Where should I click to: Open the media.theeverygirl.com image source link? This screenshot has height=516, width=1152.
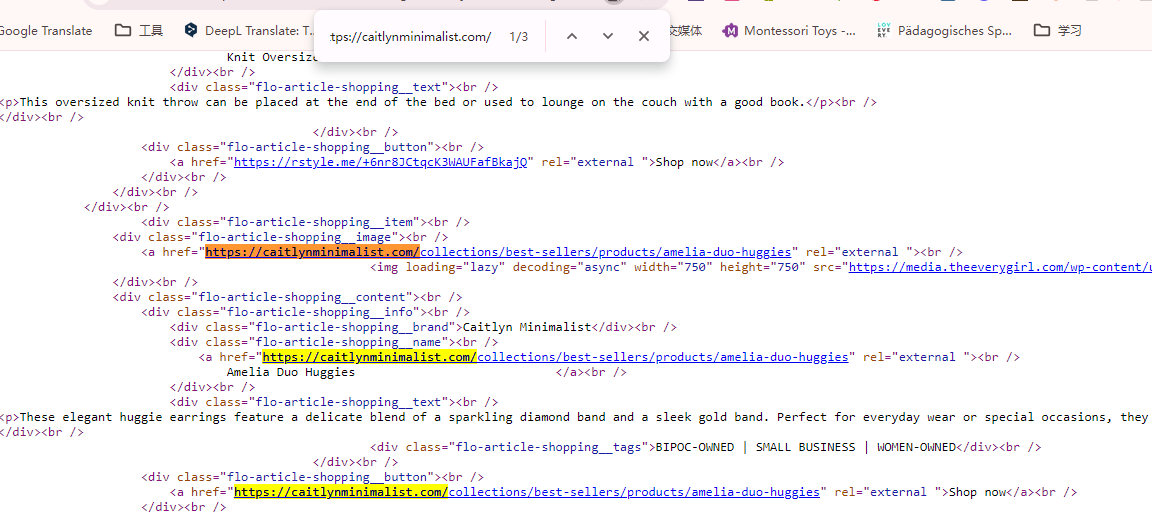point(1000,268)
